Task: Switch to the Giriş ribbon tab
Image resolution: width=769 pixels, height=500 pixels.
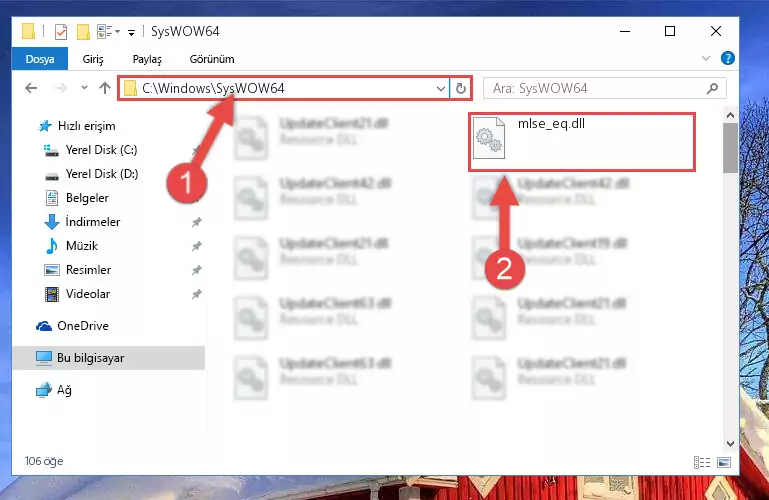Action: [93, 59]
